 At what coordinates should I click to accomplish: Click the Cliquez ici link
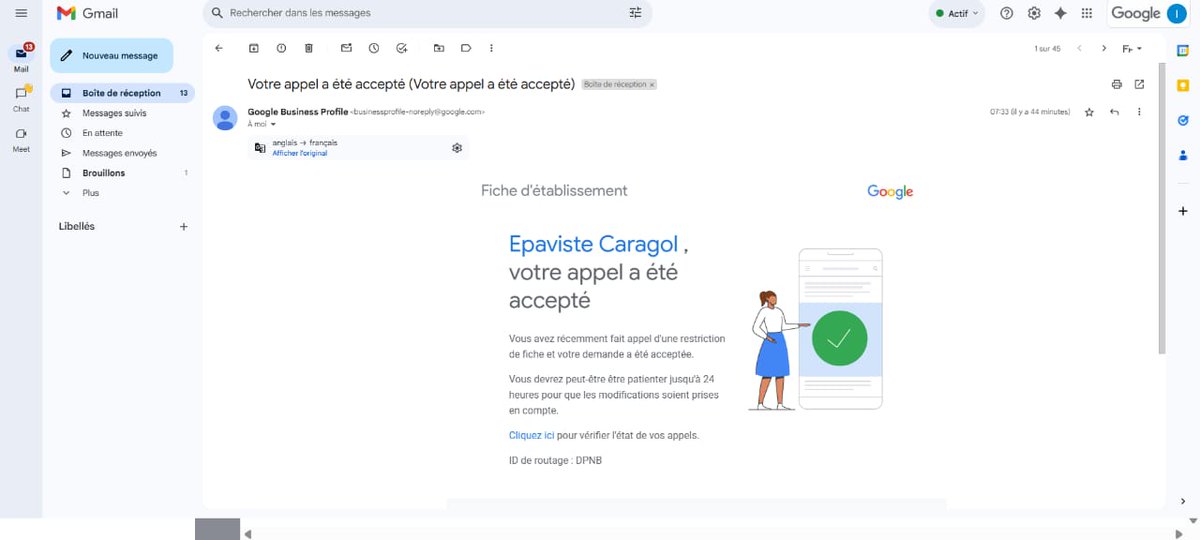(532, 435)
